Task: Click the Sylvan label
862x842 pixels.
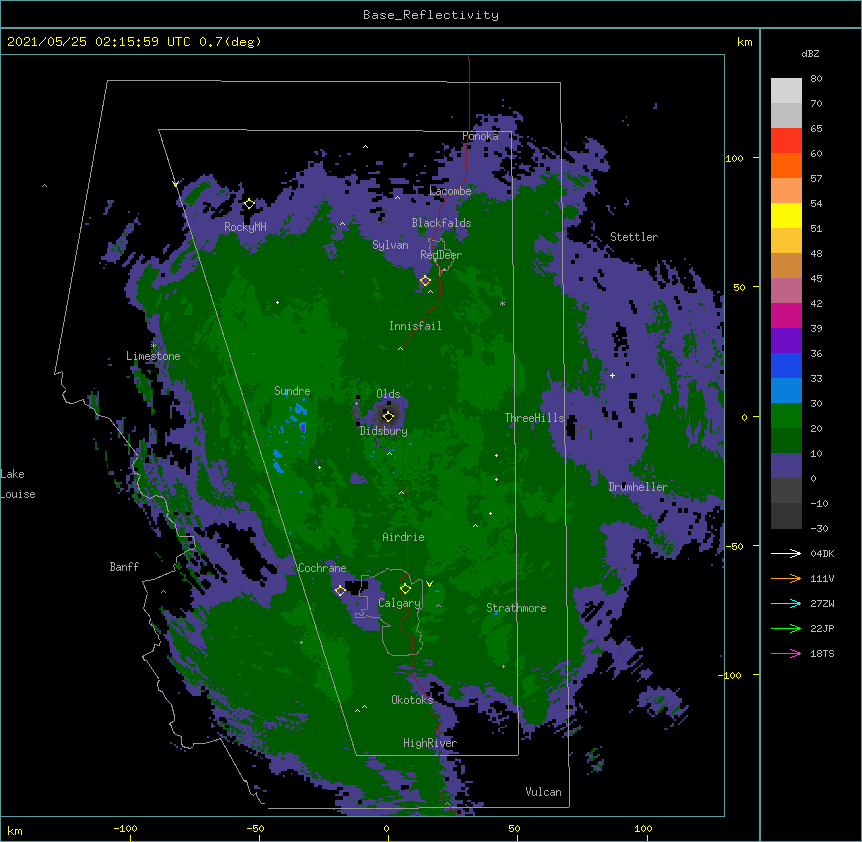Action: click(x=390, y=245)
